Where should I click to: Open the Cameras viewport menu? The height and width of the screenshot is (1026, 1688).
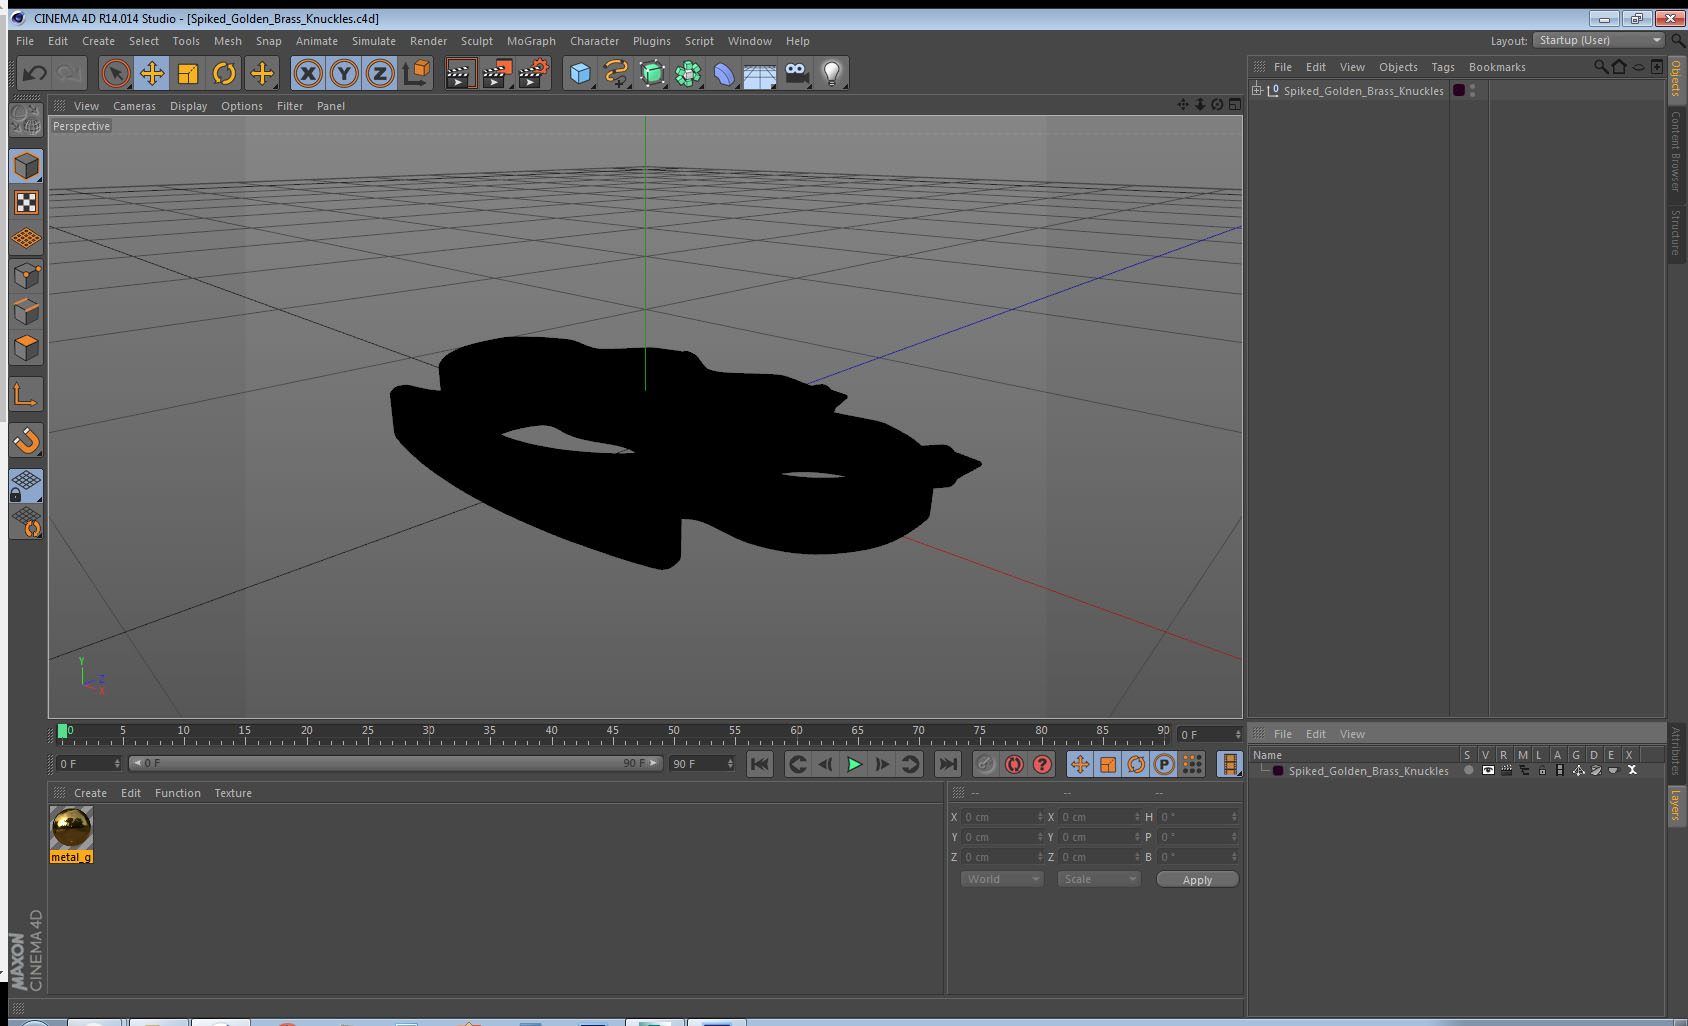point(134,106)
